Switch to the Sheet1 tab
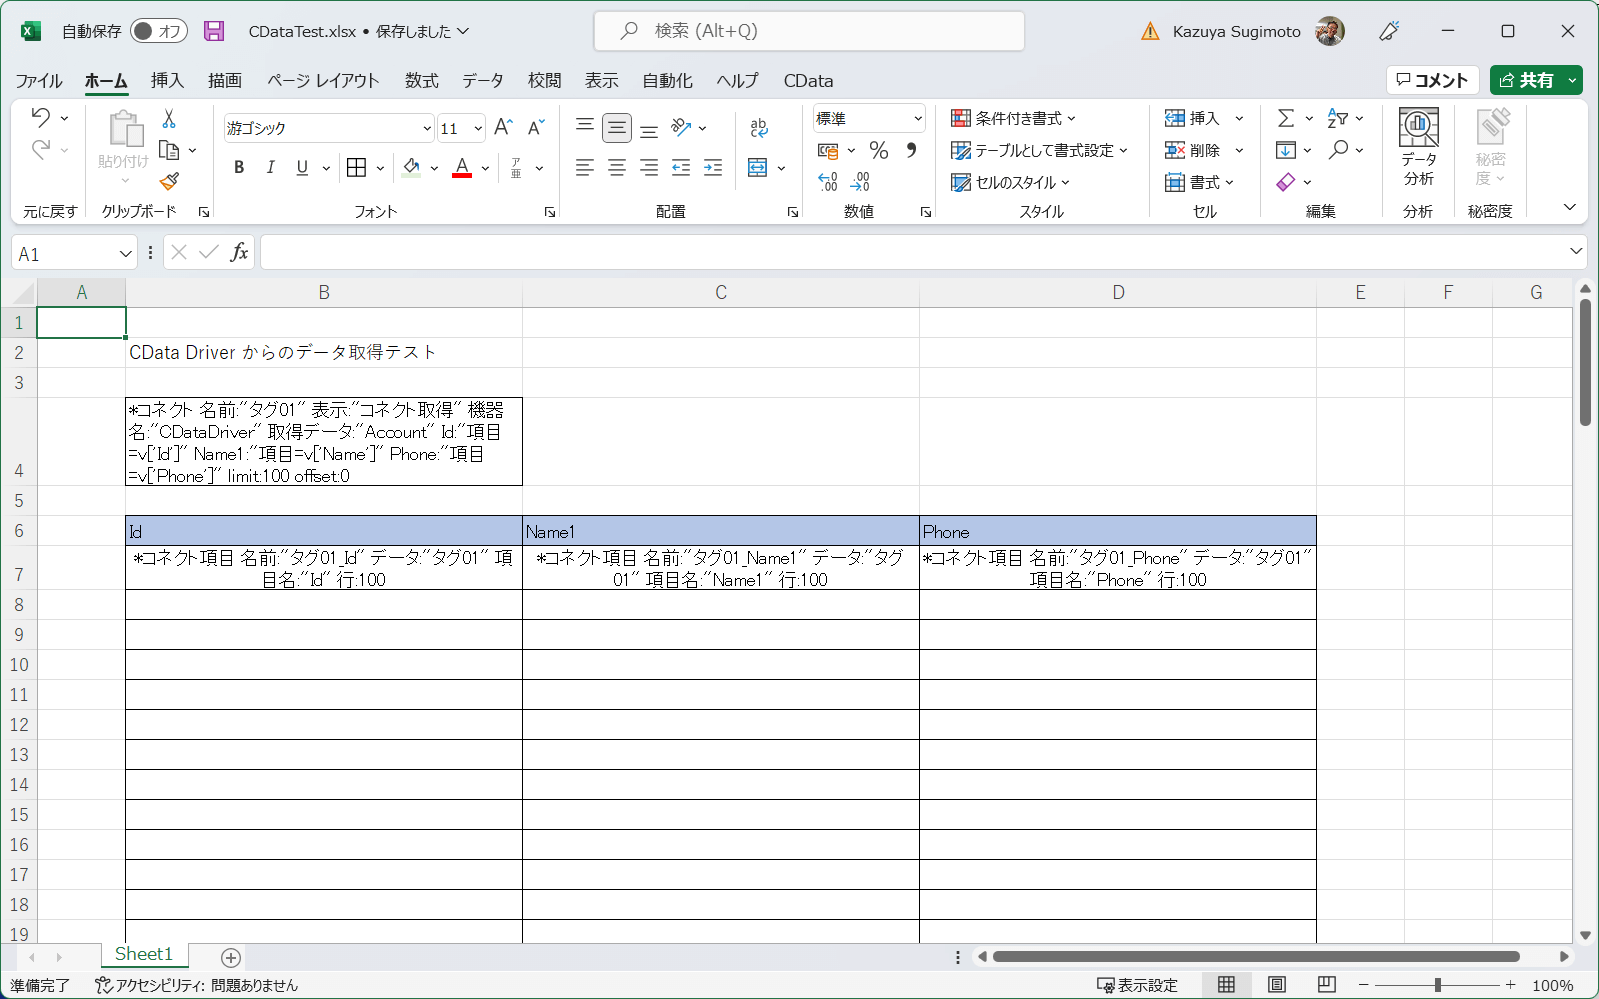 144,955
